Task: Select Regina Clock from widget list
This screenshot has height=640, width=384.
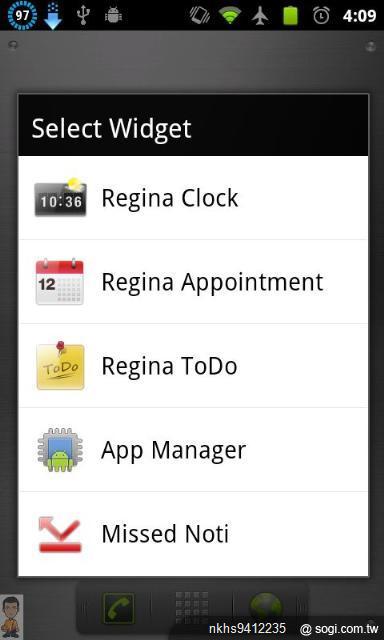Action: (193, 198)
